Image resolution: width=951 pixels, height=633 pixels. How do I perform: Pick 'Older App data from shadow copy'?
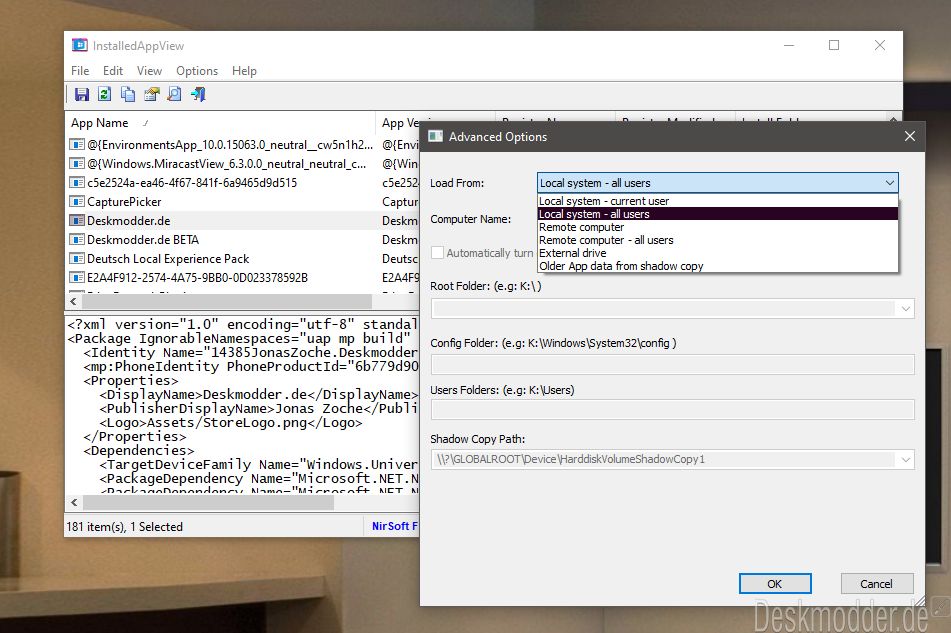717,266
